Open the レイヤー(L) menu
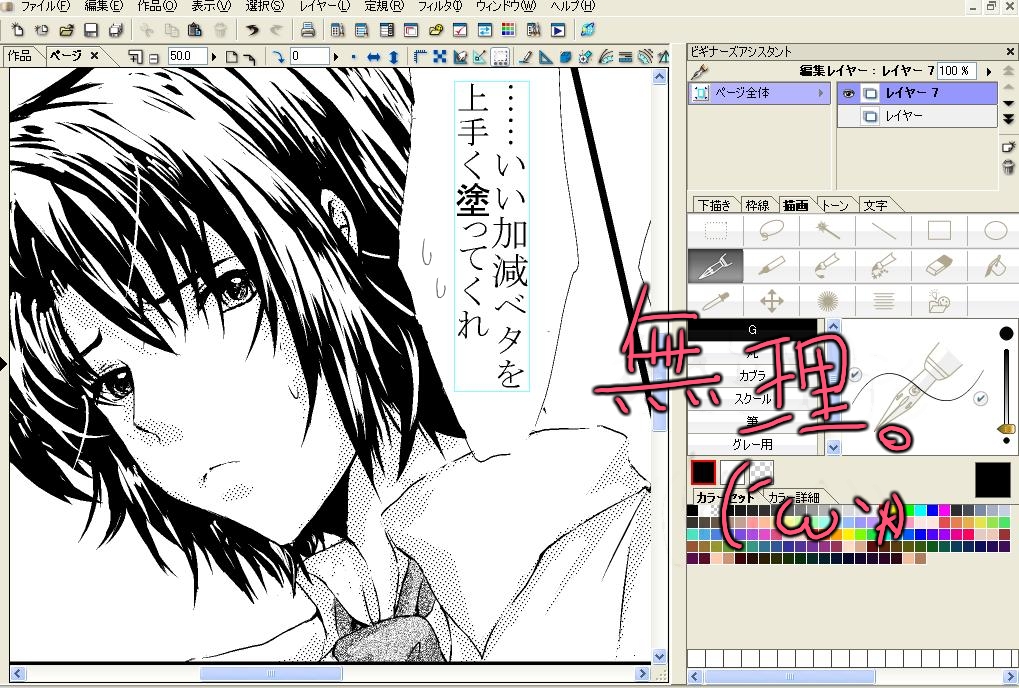The width and height of the screenshot is (1019, 688). (324, 6)
